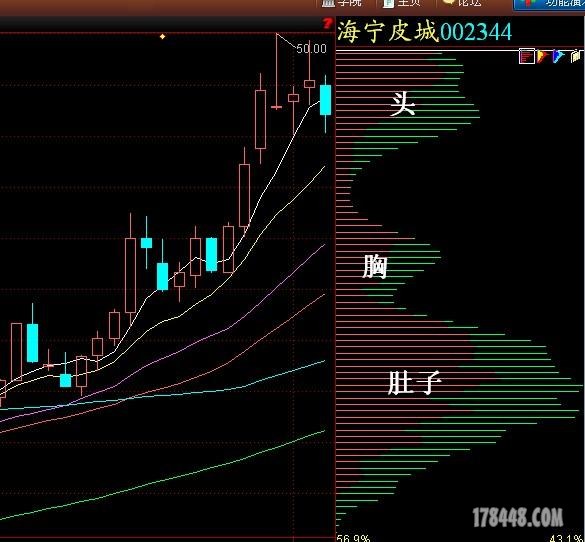This screenshot has width=585, height=542.
Task: Open the 学院 building icon link
Action: coord(342,3)
